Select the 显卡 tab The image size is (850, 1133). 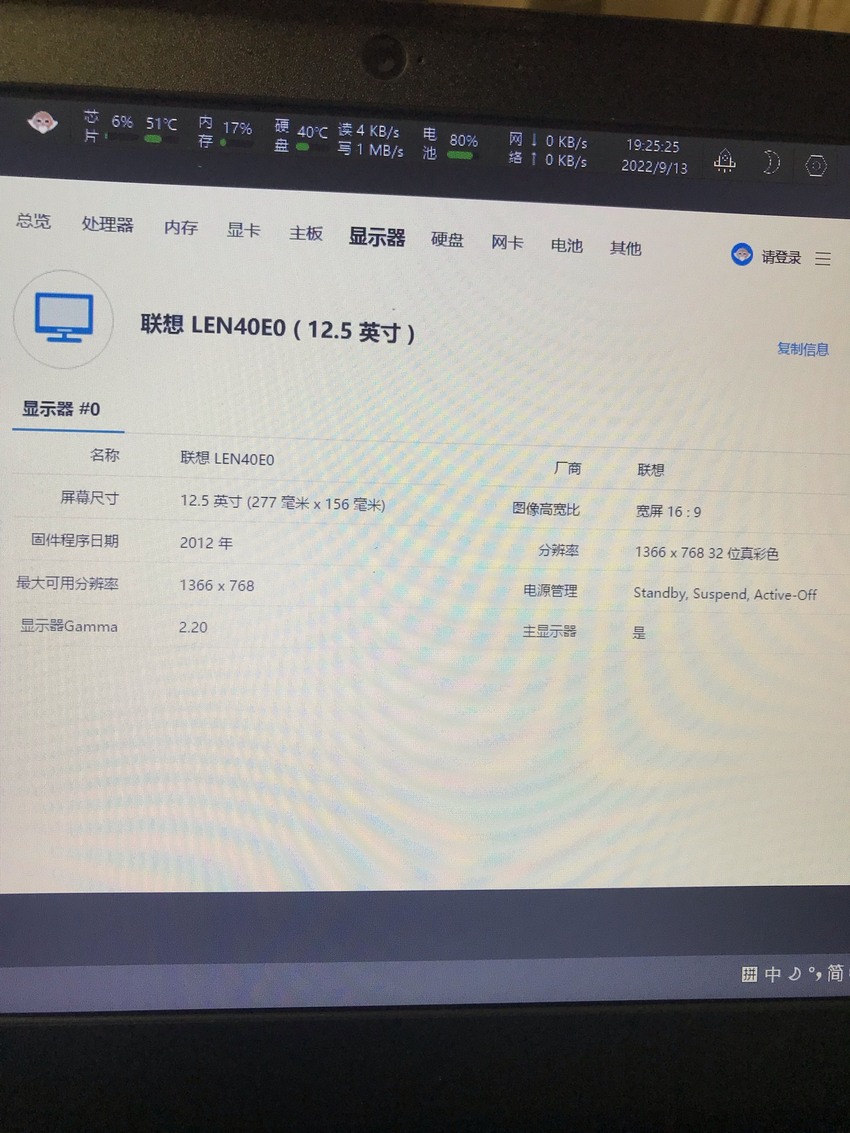coord(244,230)
